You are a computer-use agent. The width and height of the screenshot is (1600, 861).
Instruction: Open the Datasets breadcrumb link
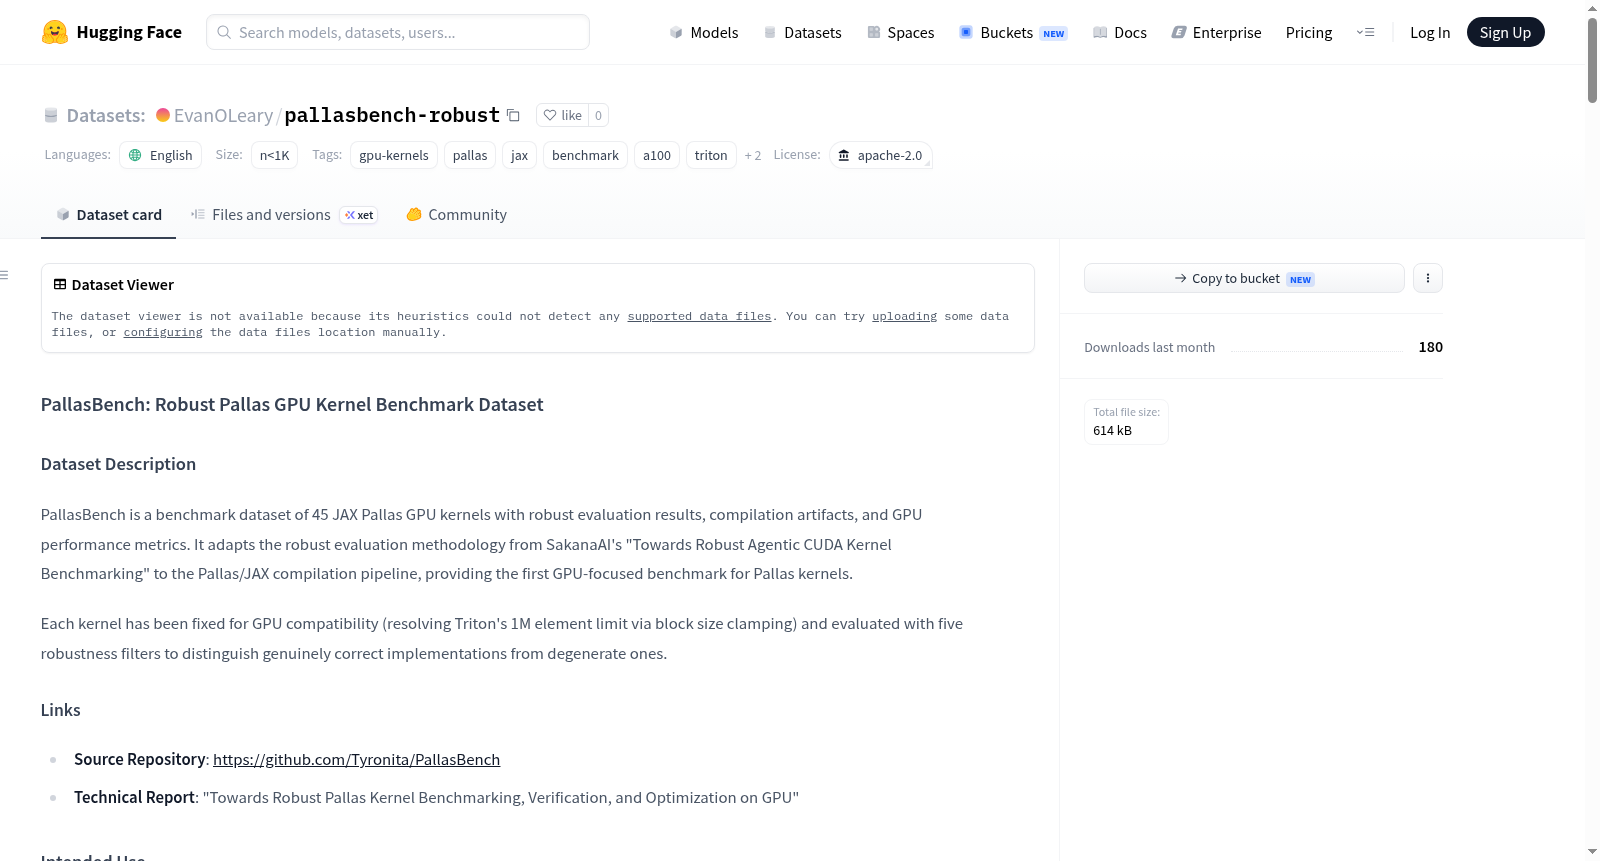pos(106,115)
